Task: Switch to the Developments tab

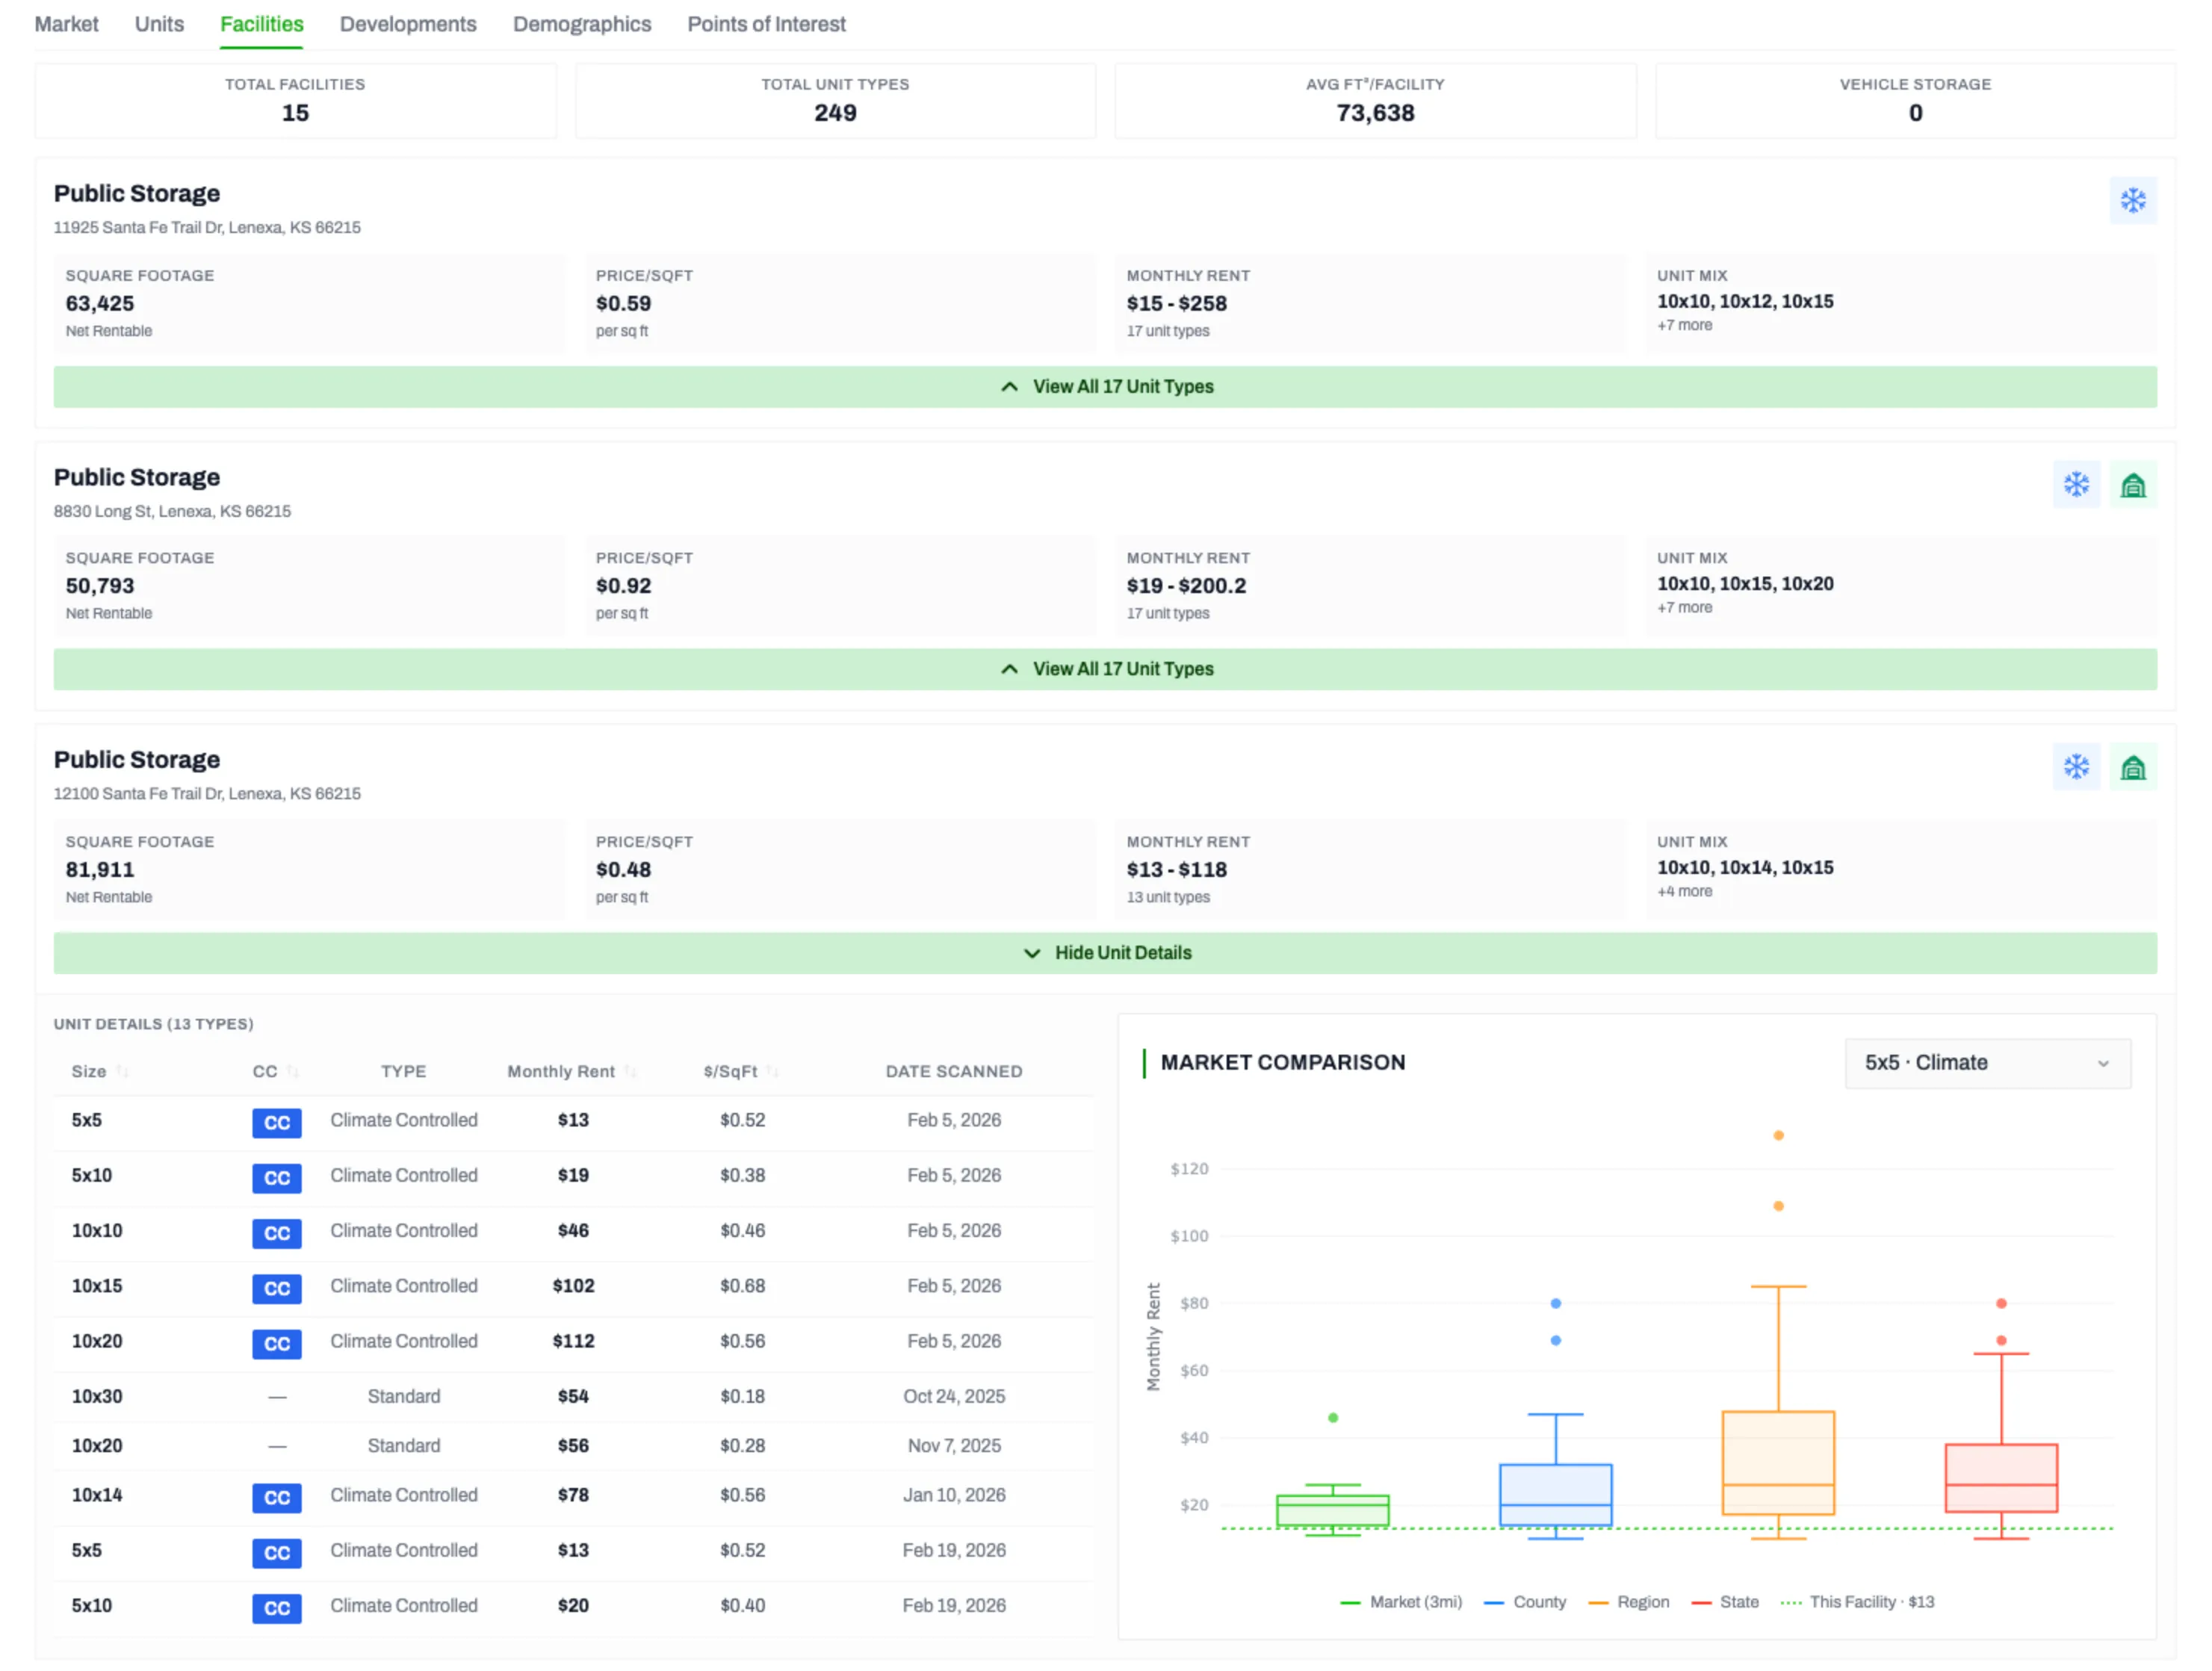Action: pos(408,24)
